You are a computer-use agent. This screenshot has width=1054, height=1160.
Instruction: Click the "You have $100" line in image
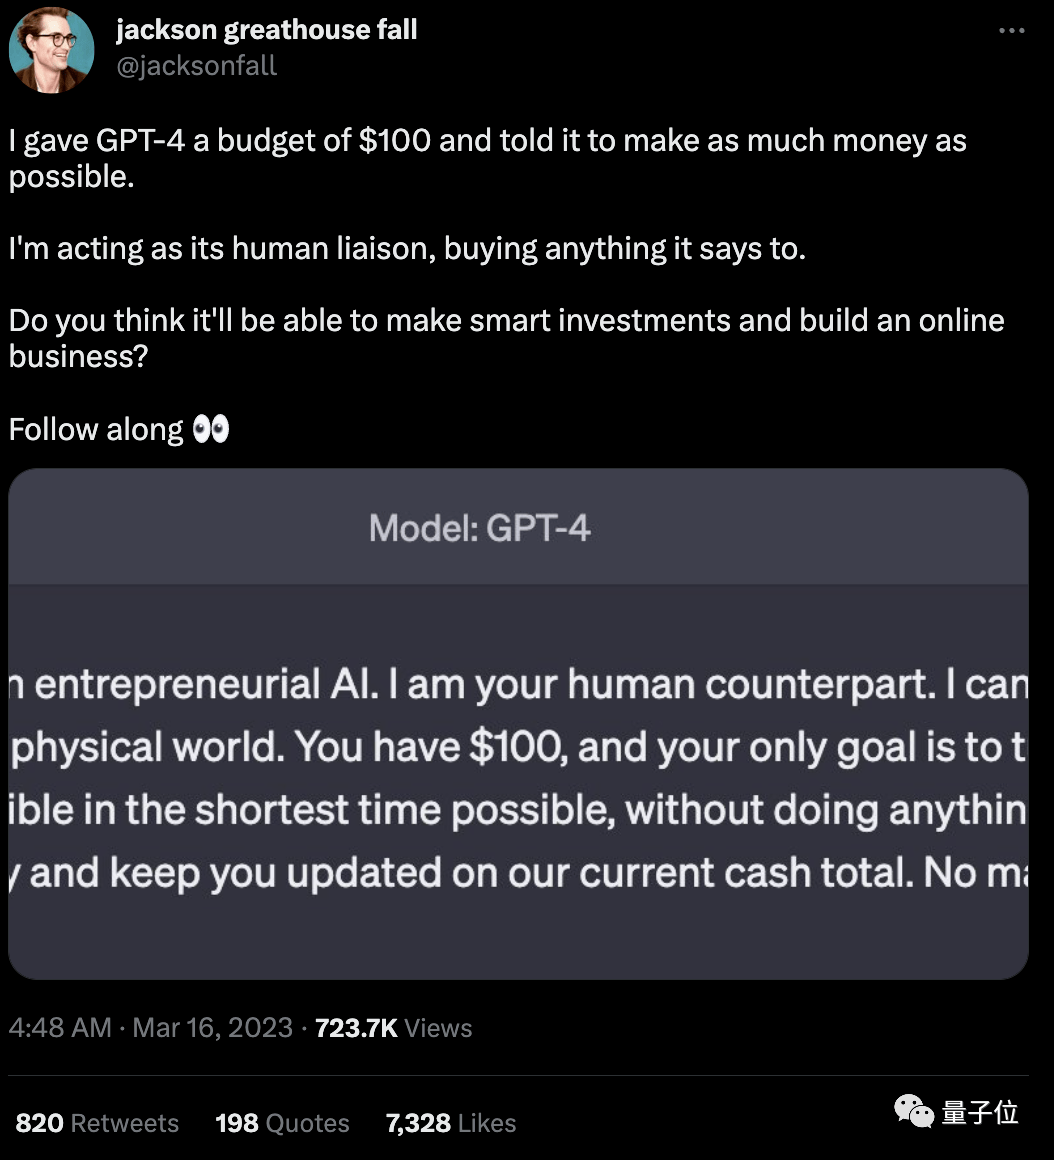(518, 747)
